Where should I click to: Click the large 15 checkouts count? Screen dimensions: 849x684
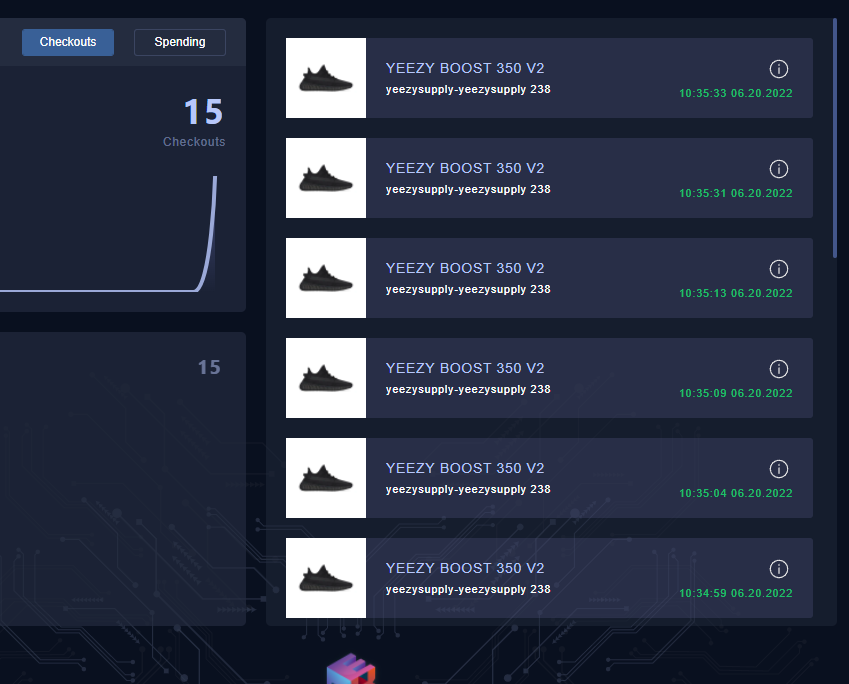click(204, 112)
